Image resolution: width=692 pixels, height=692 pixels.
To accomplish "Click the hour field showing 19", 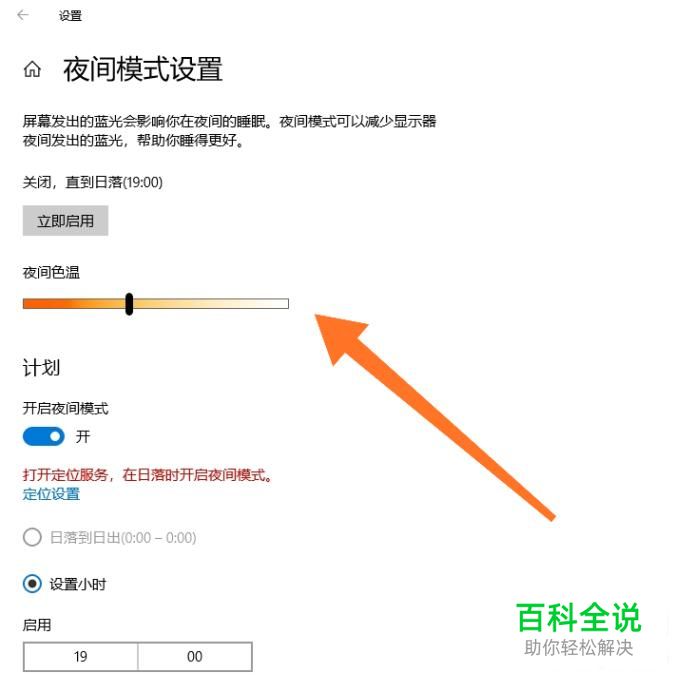I will (81, 656).
